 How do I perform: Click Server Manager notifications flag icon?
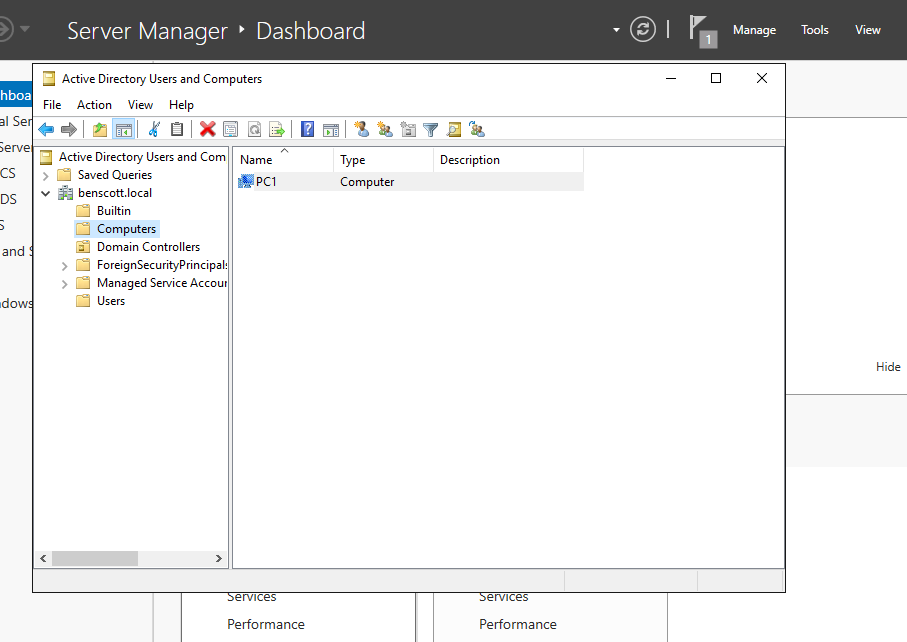(x=702, y=31)
